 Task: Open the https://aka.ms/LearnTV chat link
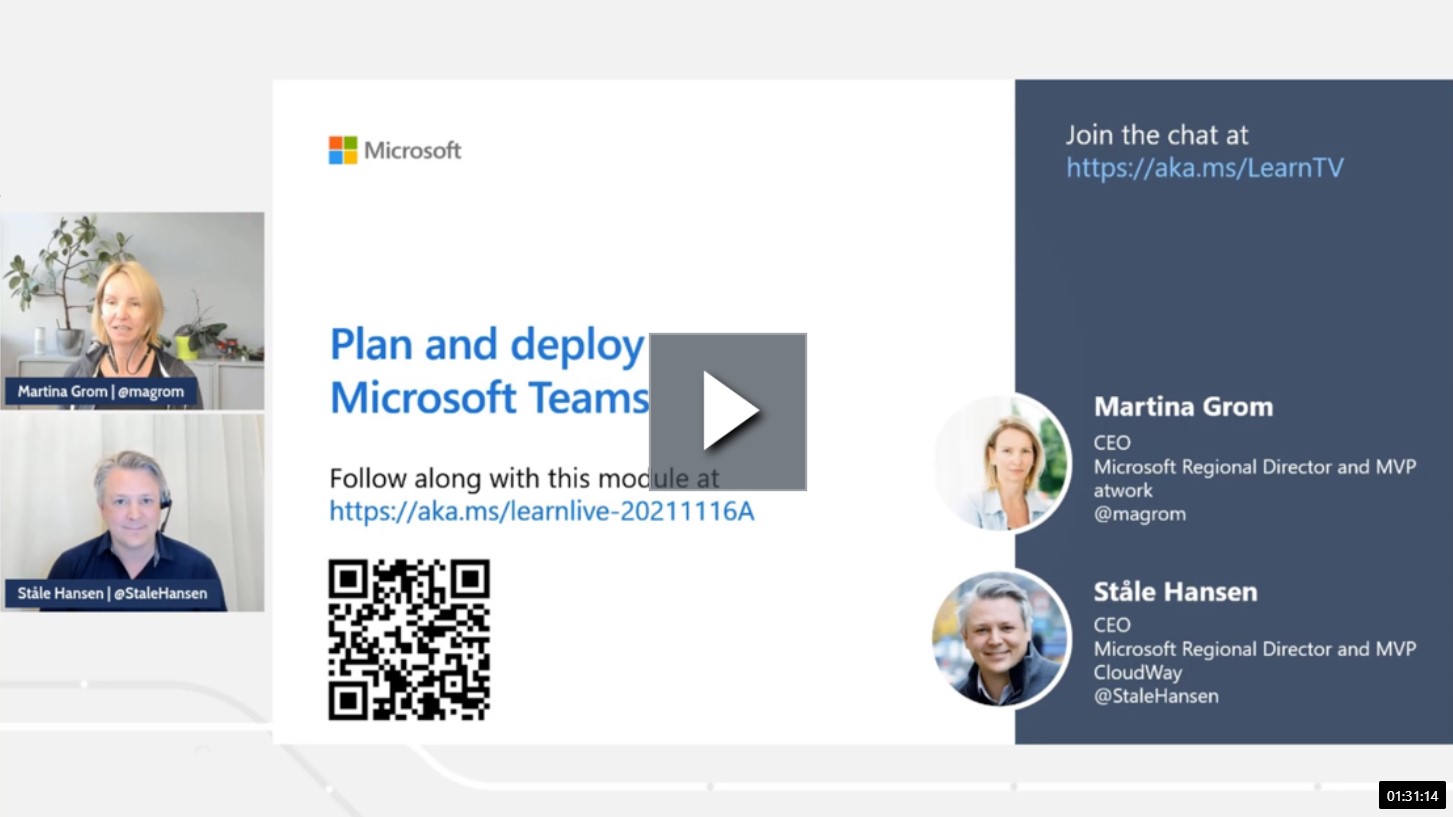1204,168
